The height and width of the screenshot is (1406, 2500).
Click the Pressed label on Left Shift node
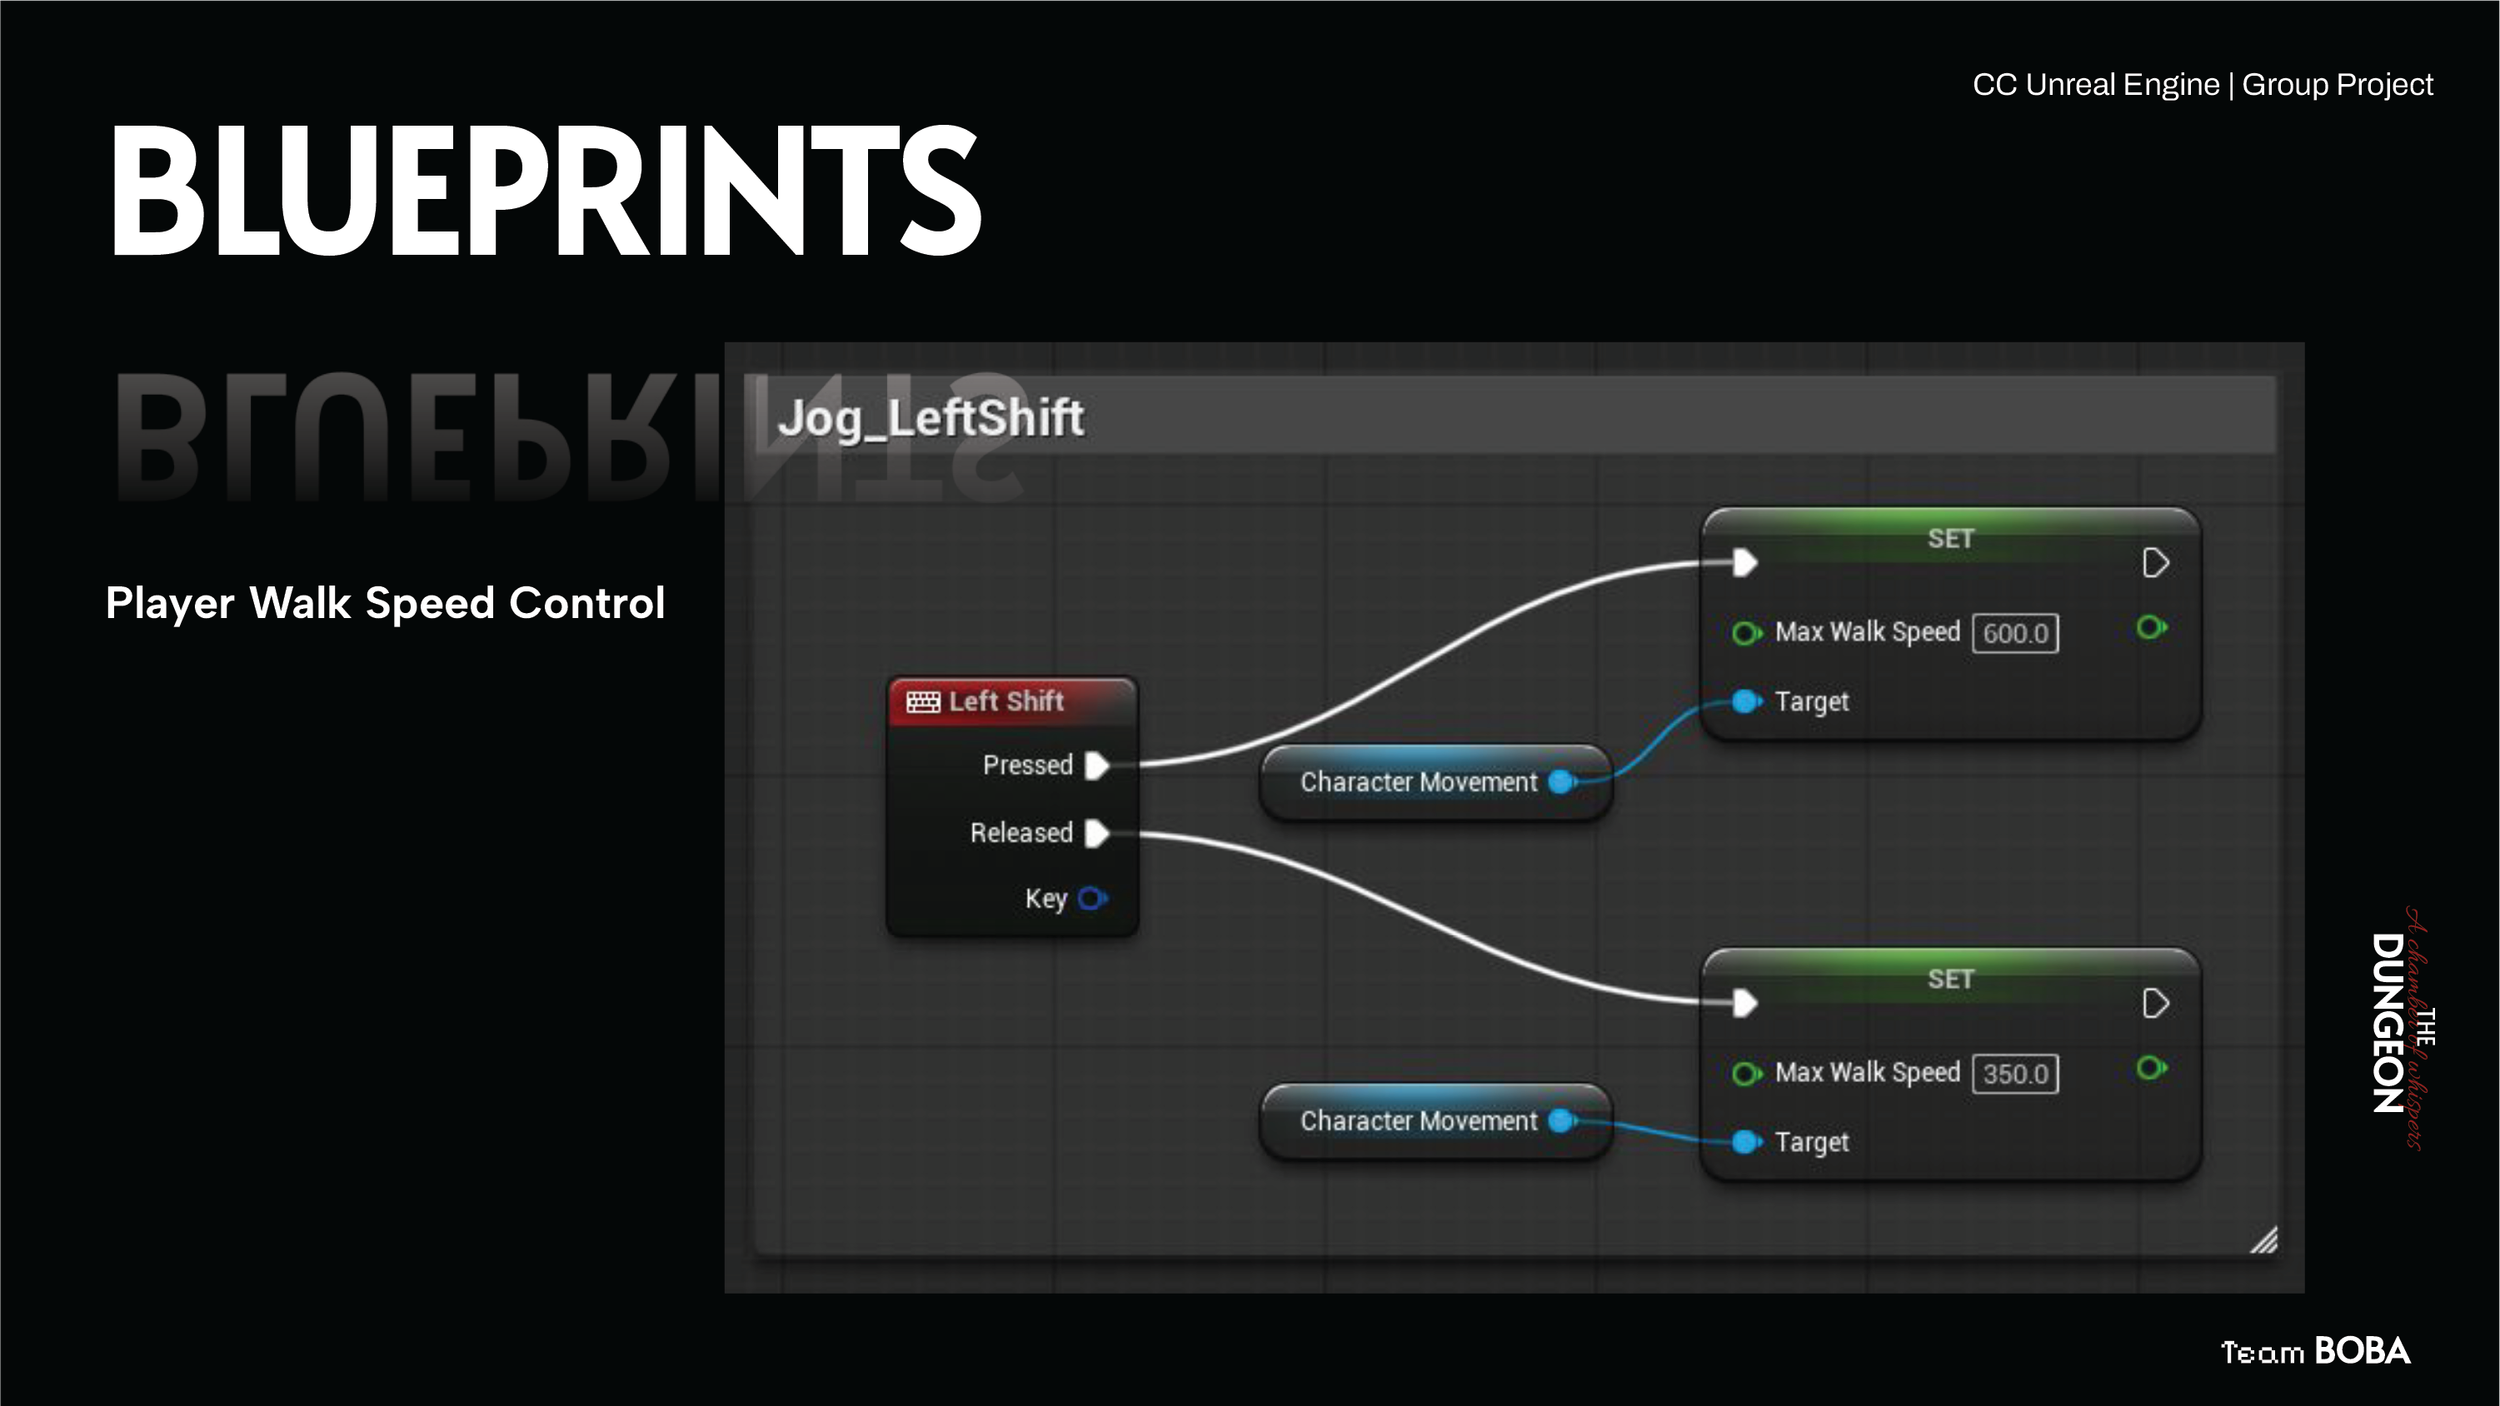point(1027,765)
